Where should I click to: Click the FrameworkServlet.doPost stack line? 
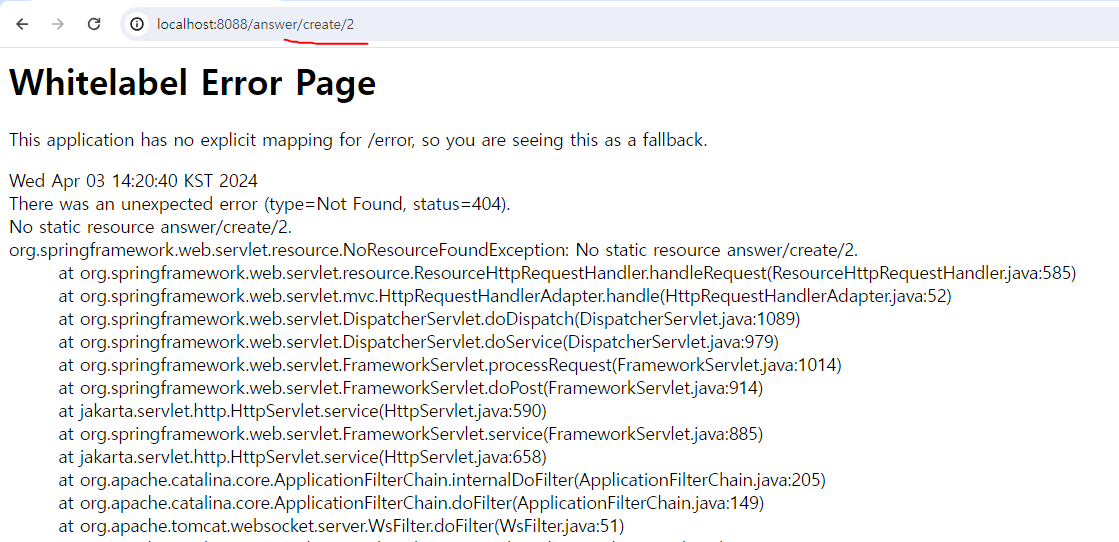pyautogui.click(x=411, y=388)
